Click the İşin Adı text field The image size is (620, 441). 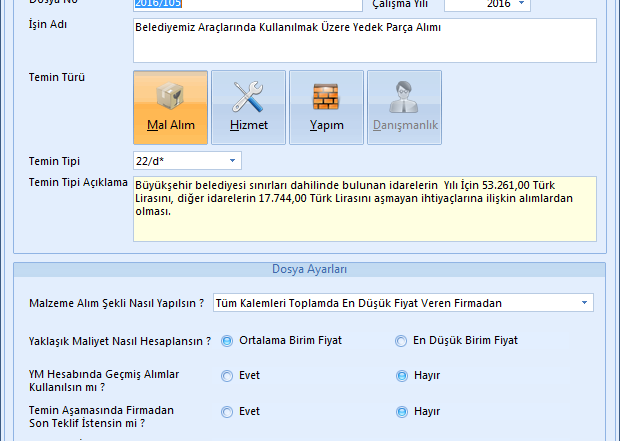[364, 40]
